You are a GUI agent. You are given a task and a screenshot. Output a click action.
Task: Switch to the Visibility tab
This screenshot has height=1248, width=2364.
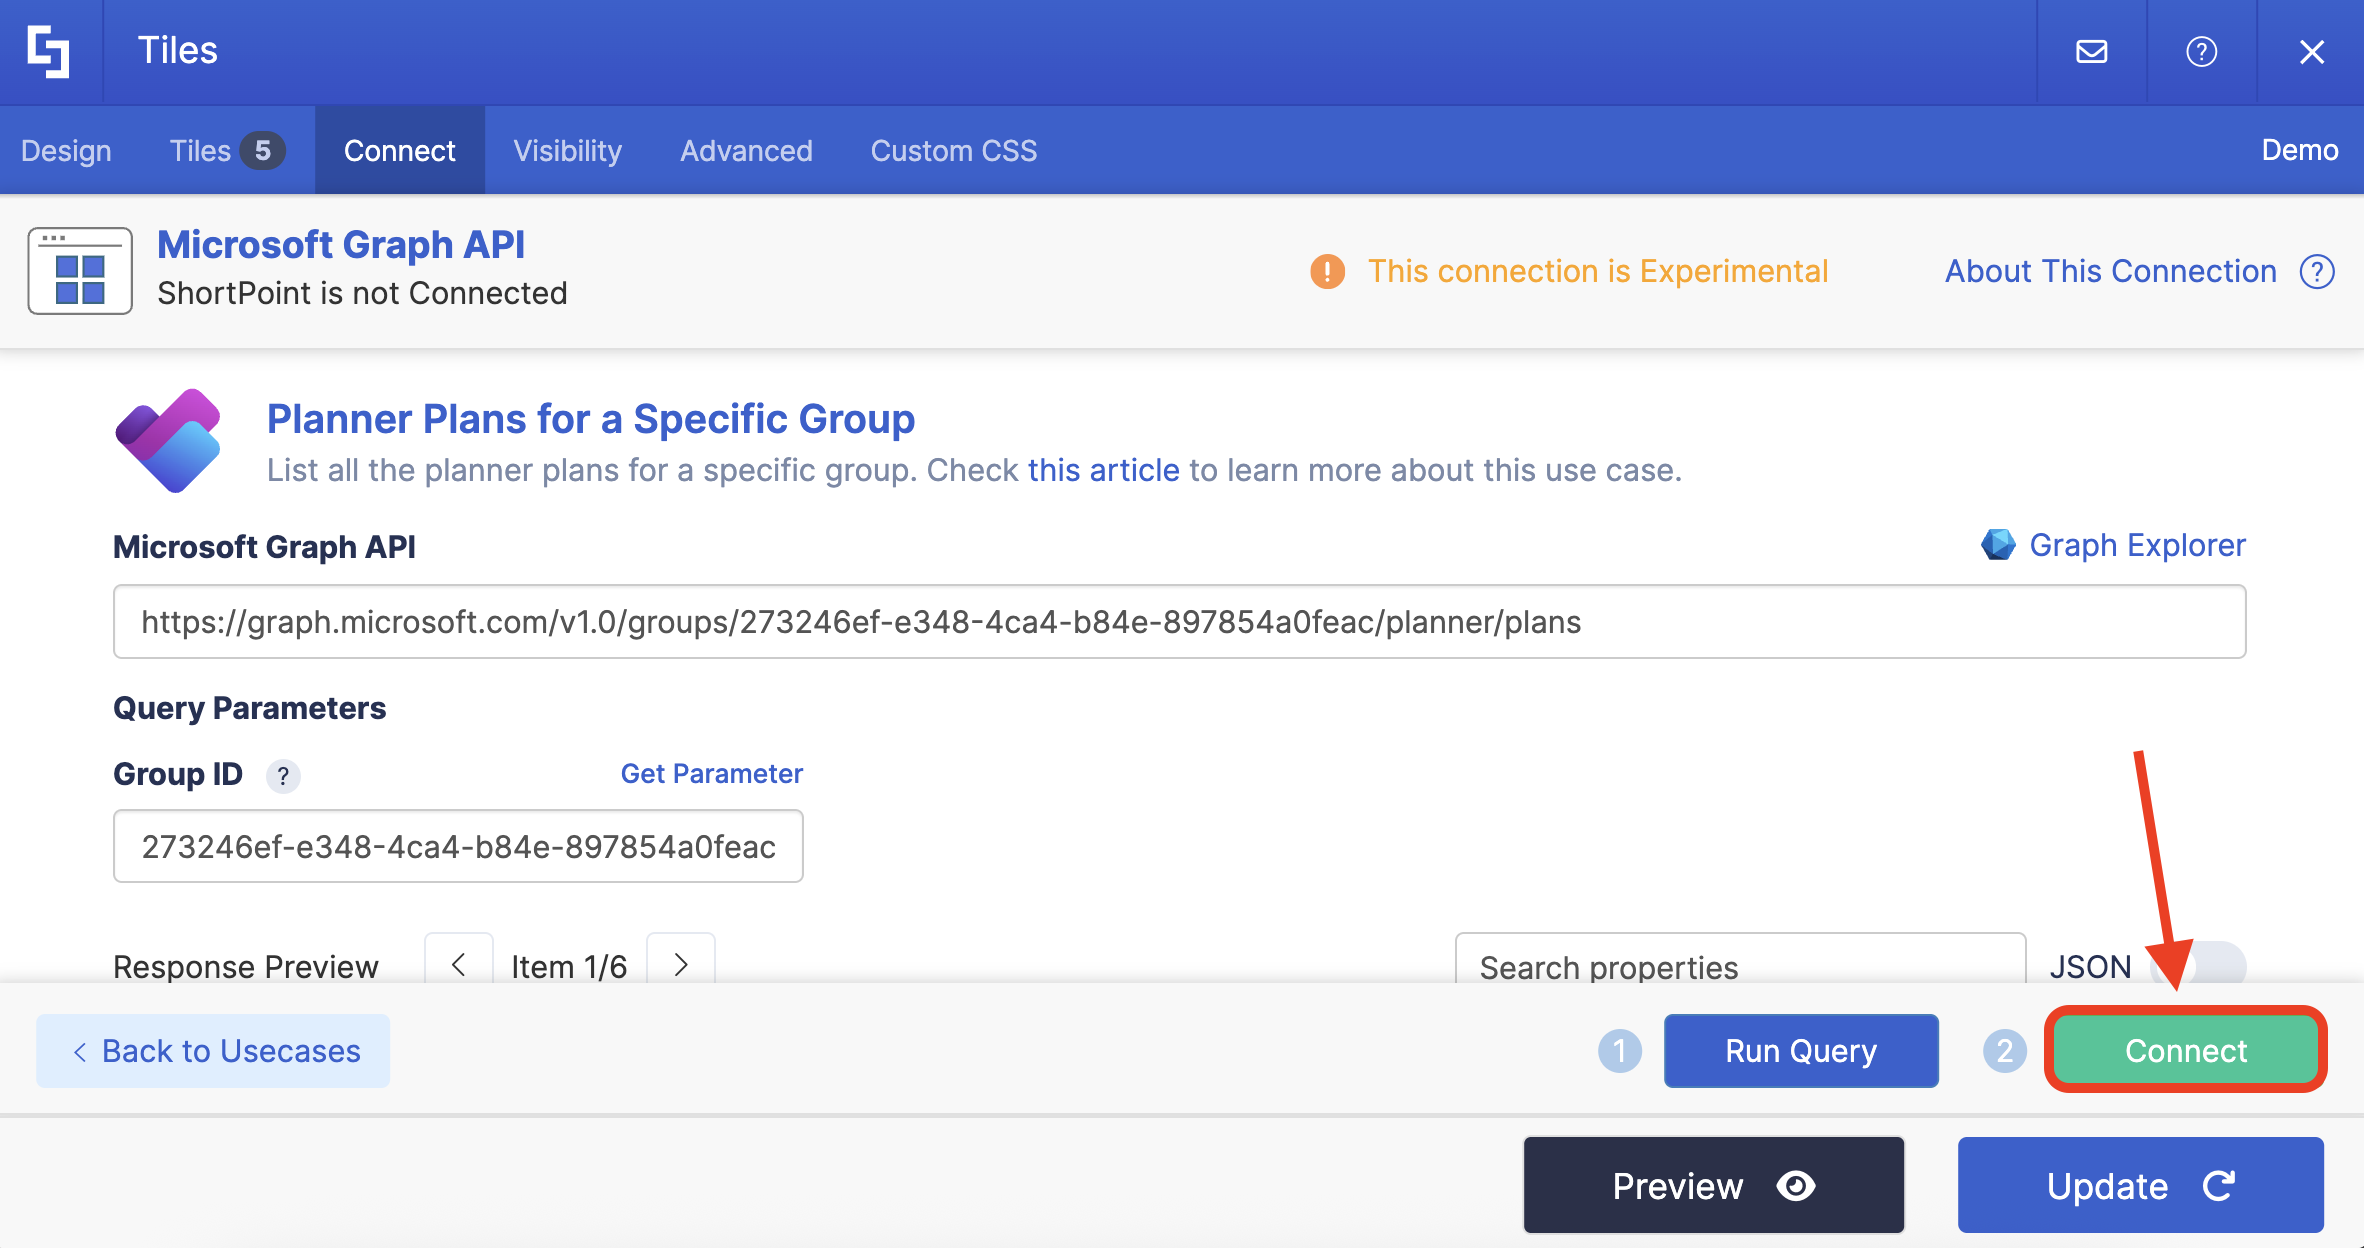(567, 151)
